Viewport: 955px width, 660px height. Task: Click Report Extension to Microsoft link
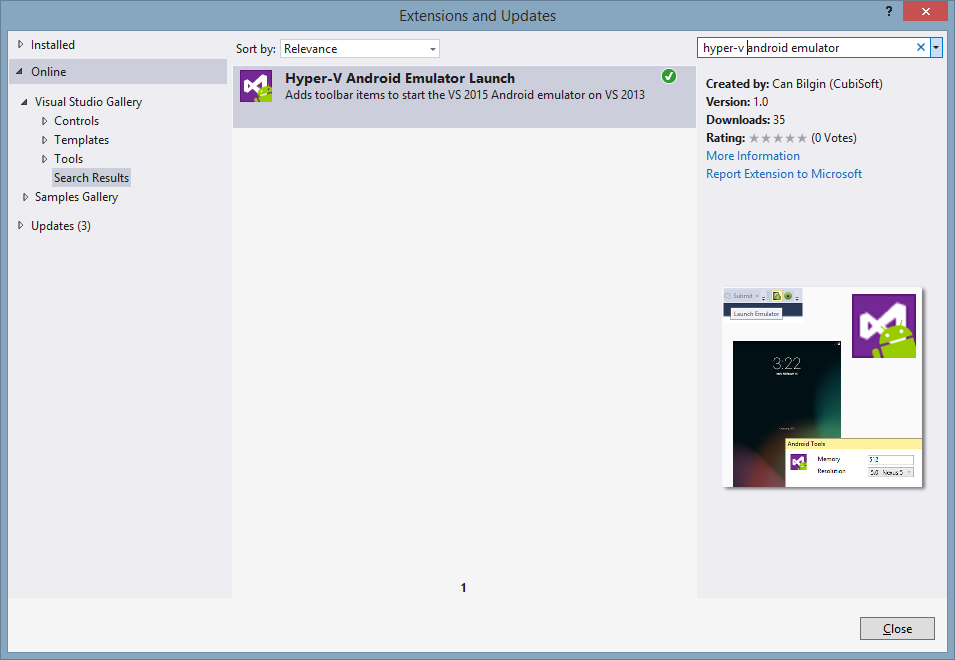tap(783, 174)
